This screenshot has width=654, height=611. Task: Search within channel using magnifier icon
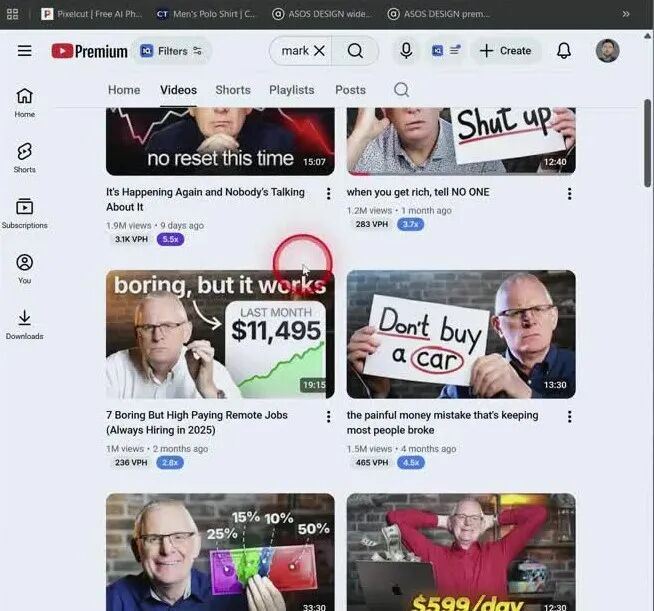(401, 90)
